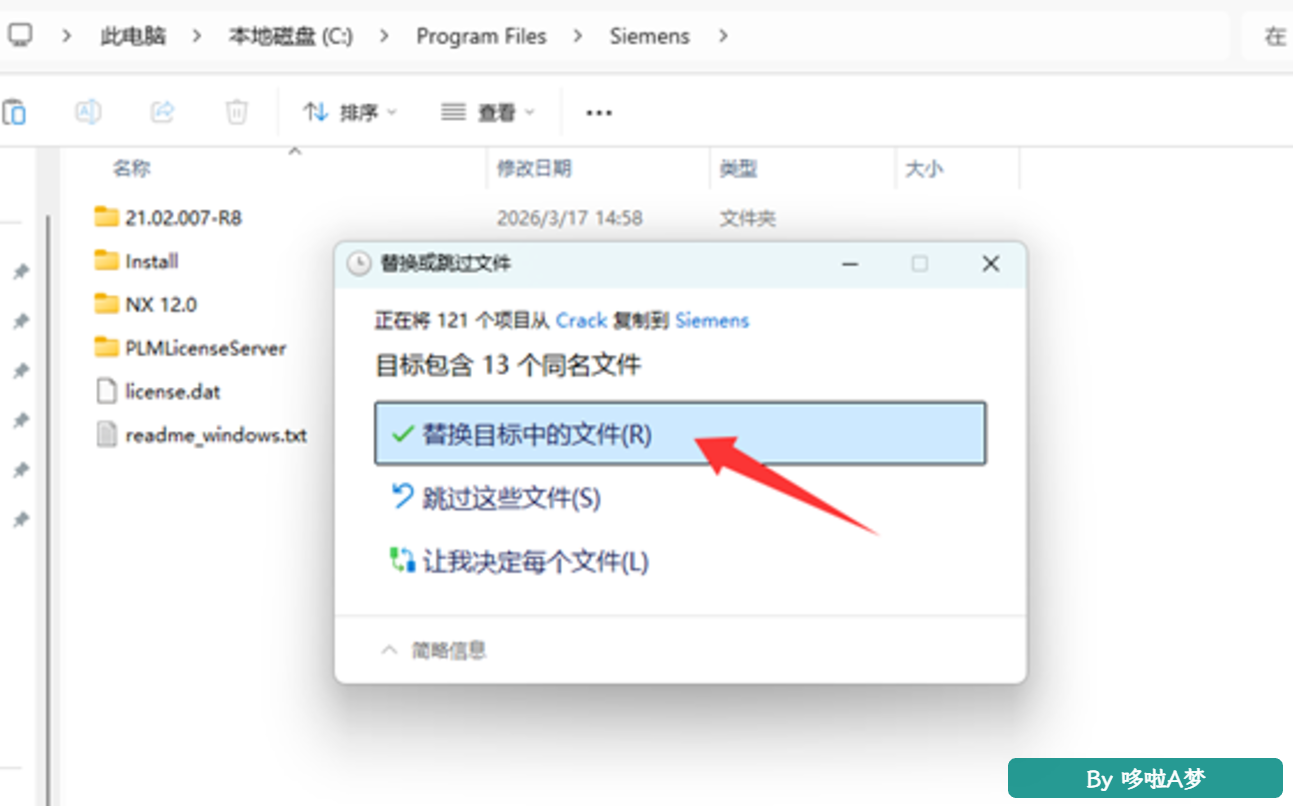Image resolution: width=1293 pixels, height=806 pixels.
Task: Go to Program Files in the breadcrumb
Action: coord(481,37)
